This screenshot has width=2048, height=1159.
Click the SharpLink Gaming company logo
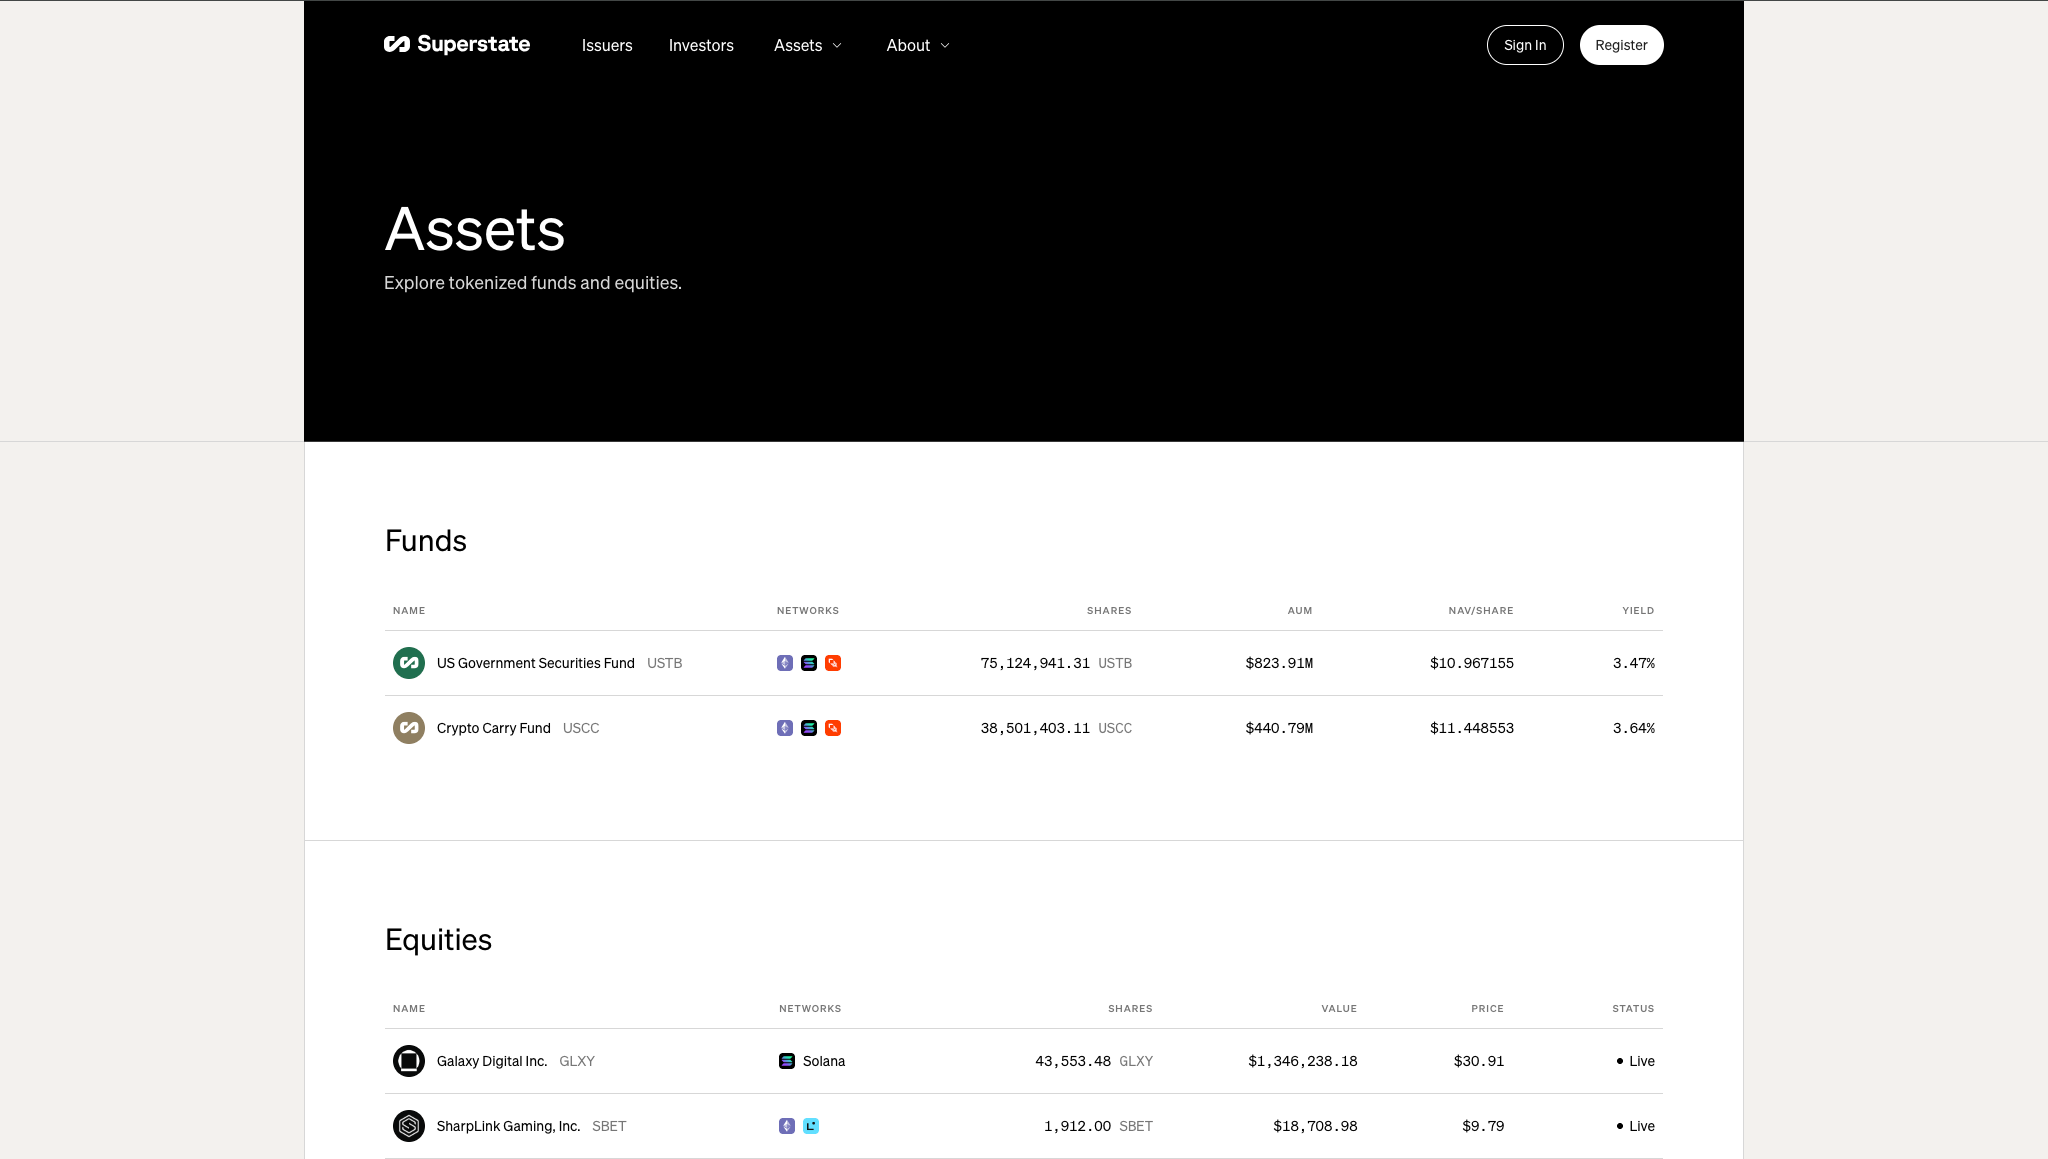tap(408, 1126)
